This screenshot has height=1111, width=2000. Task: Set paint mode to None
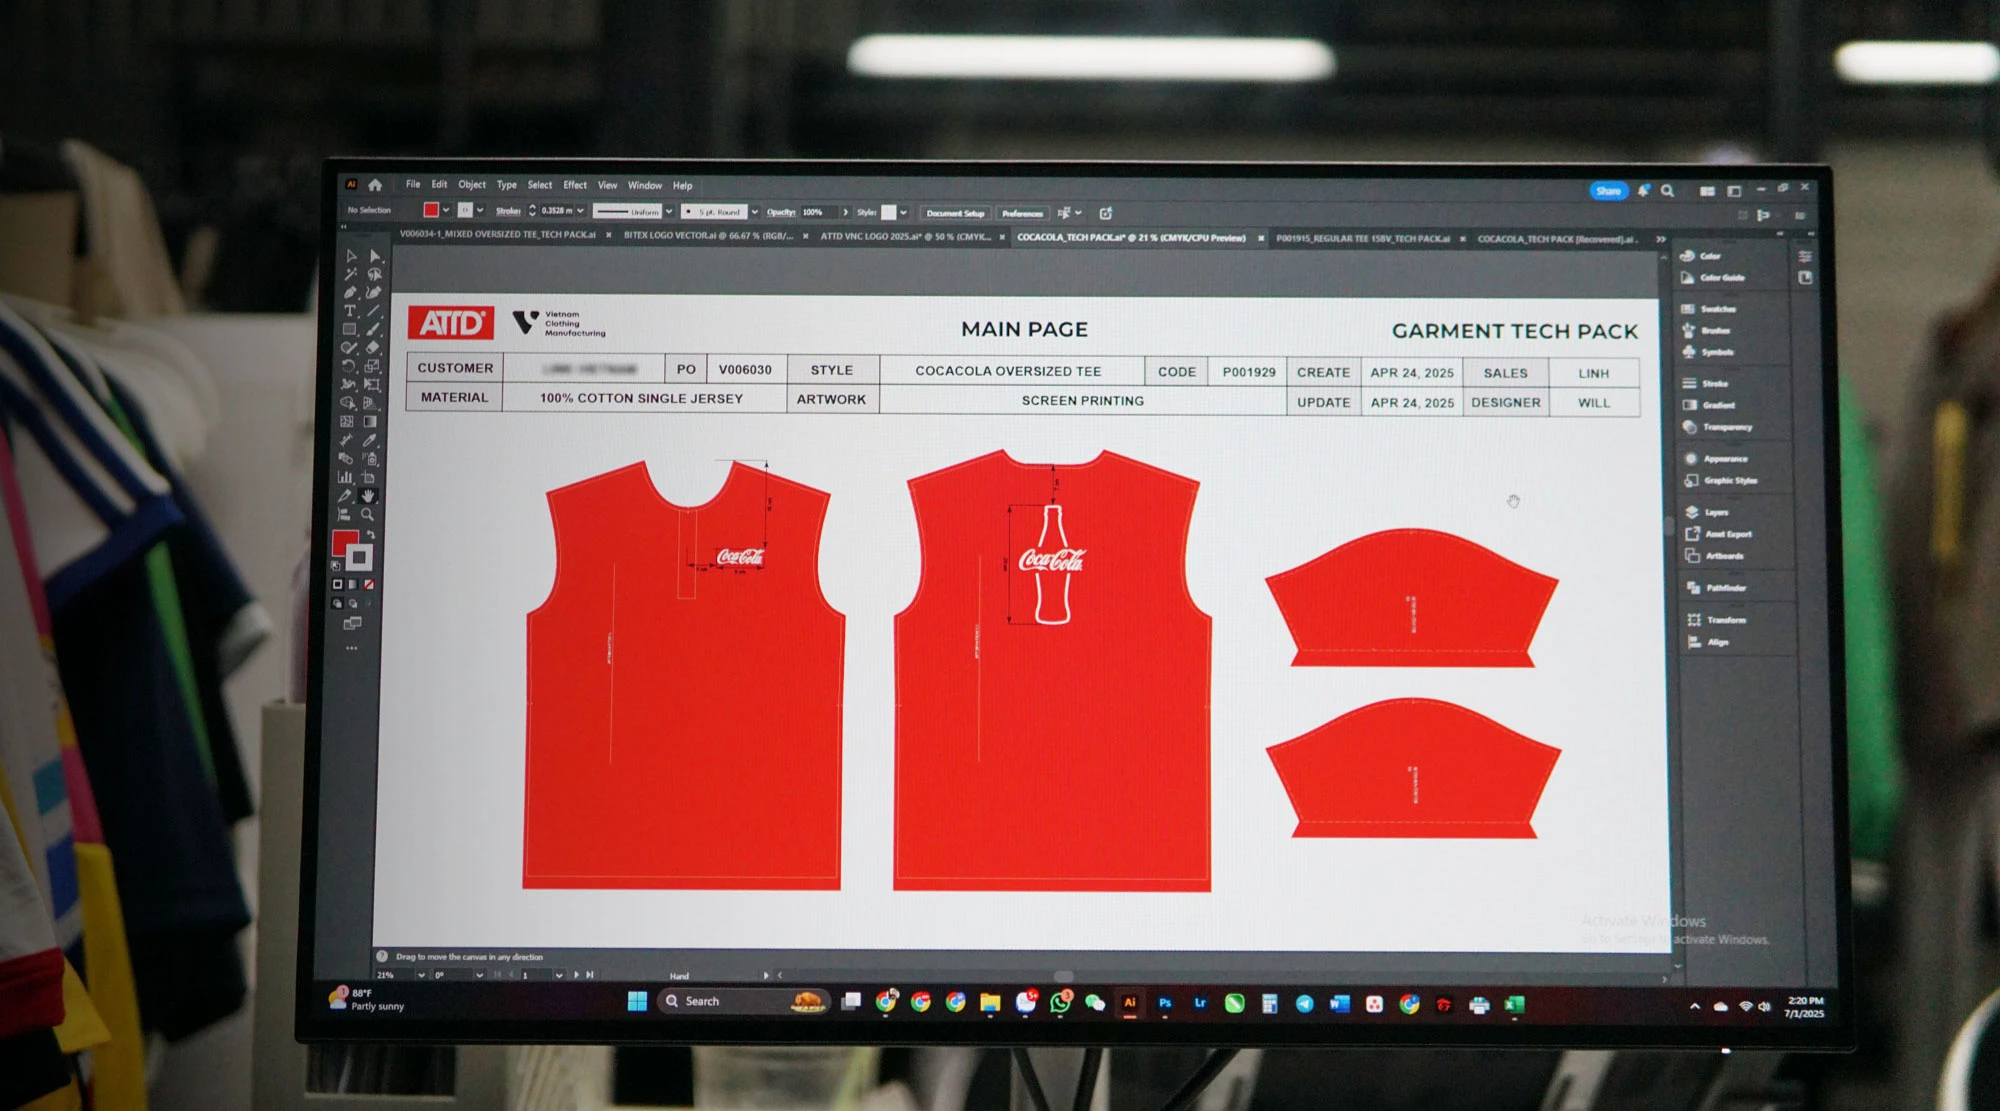point(369,584)
